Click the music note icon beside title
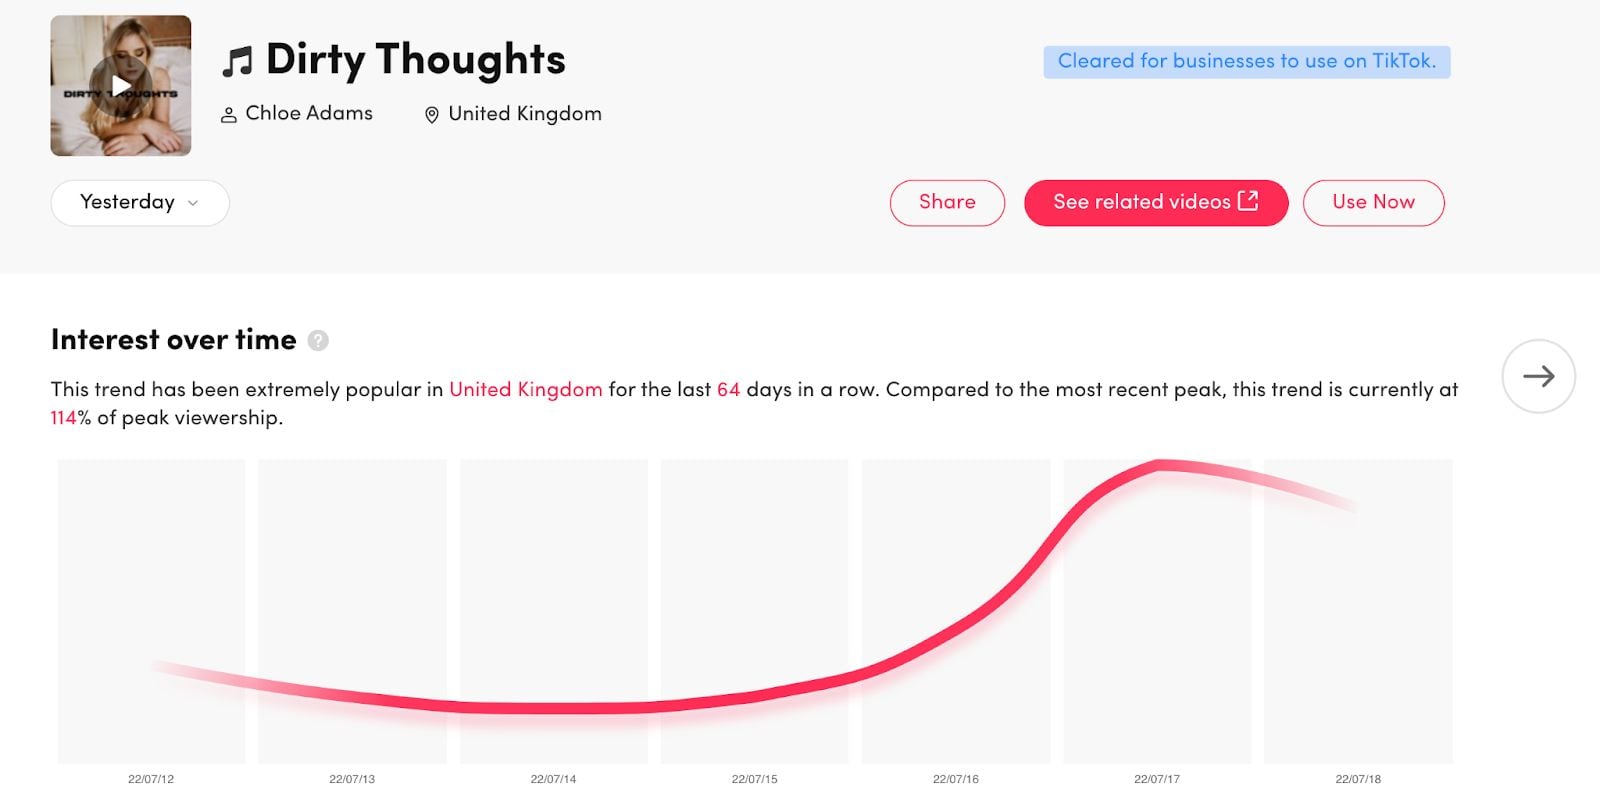The width and height of the screenshot is (1600, 808). (x=237, y=62)
